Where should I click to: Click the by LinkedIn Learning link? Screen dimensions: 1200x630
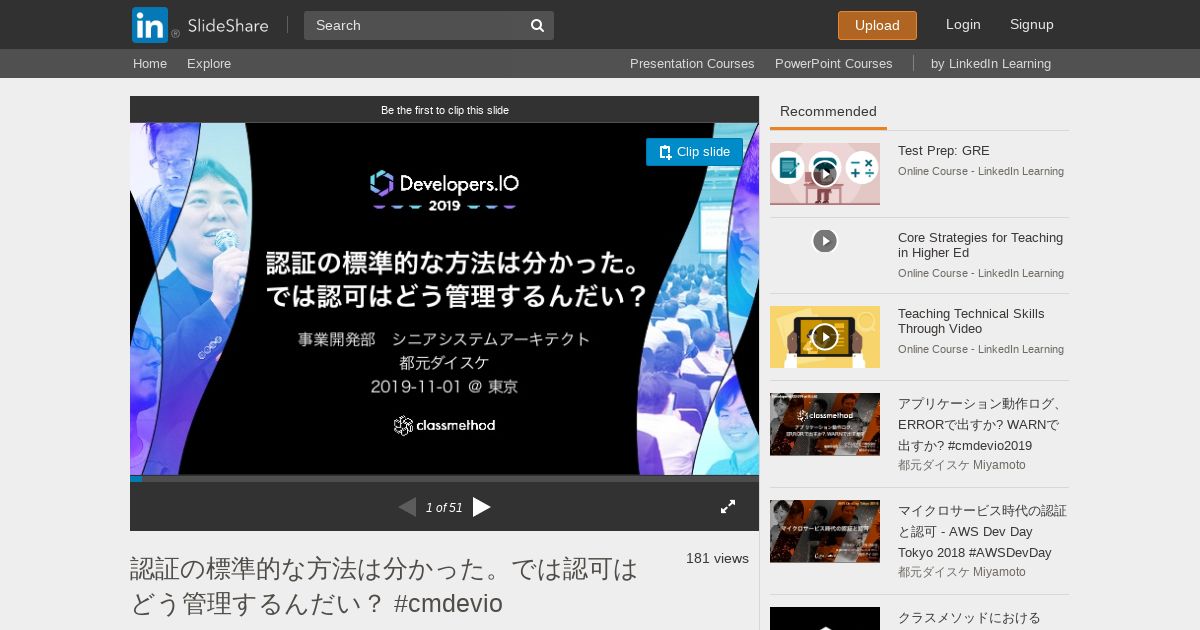(991, 64)
